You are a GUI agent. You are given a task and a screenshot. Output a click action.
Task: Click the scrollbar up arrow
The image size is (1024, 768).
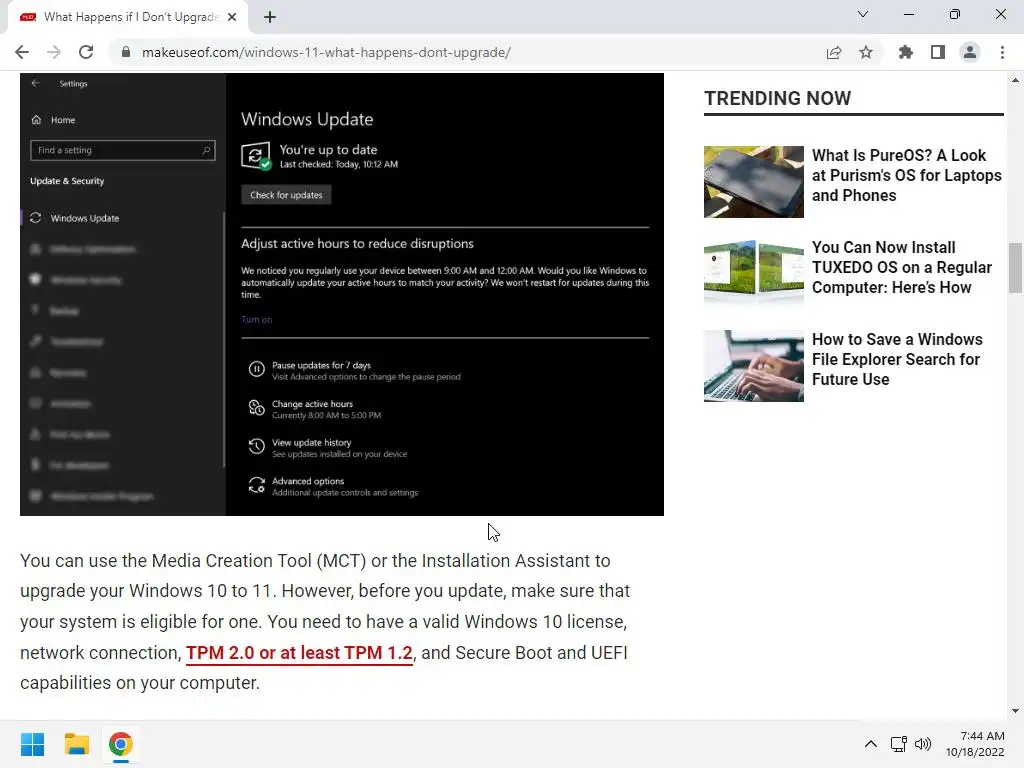tap(1015, 80)
